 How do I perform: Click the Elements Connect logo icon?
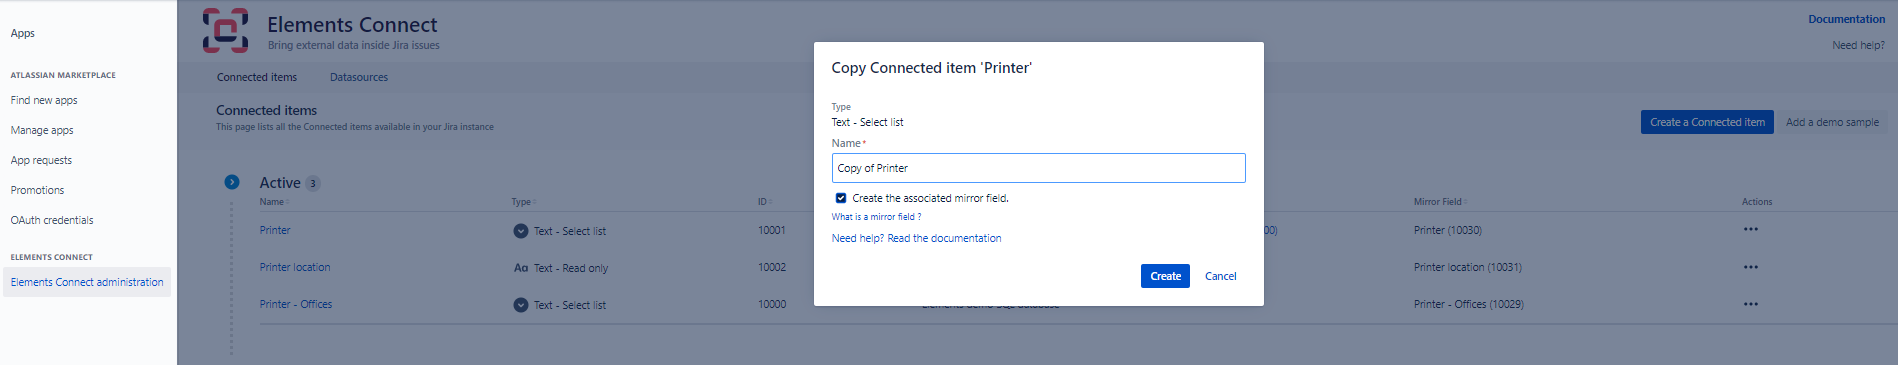point(225,30)
